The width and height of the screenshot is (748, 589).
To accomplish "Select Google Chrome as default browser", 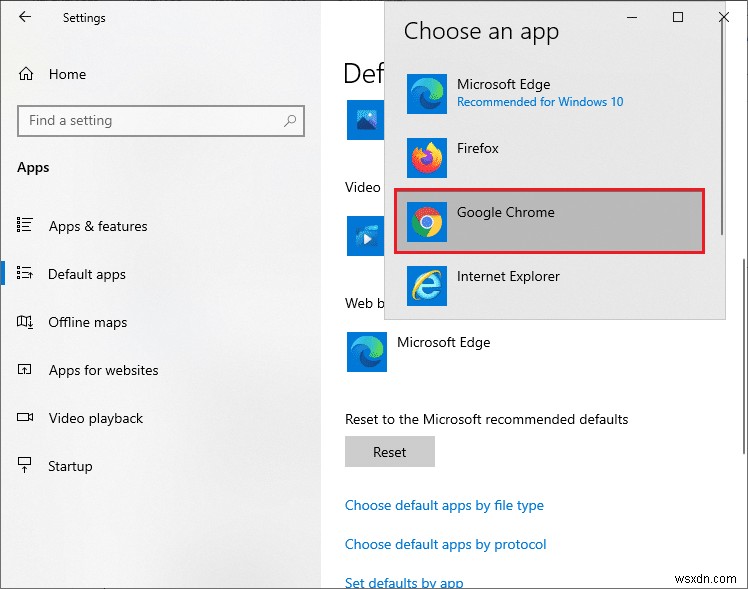I will pyautogui.click(x=550, y=221).
